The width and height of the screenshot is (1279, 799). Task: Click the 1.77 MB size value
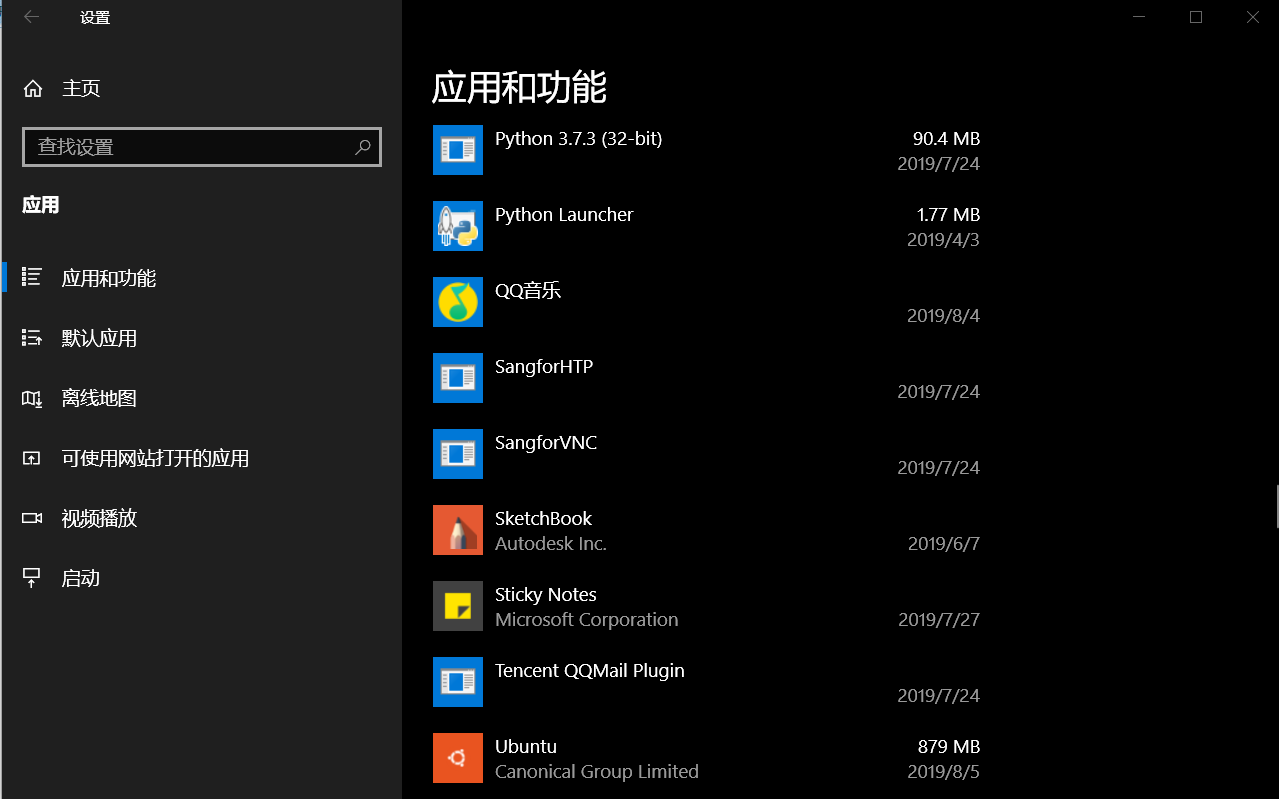(948, 215)
